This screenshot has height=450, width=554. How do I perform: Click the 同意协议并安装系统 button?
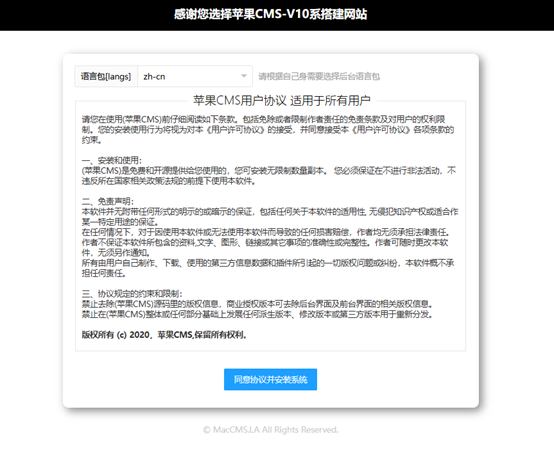pyautogui.click(x=270, y=379)
